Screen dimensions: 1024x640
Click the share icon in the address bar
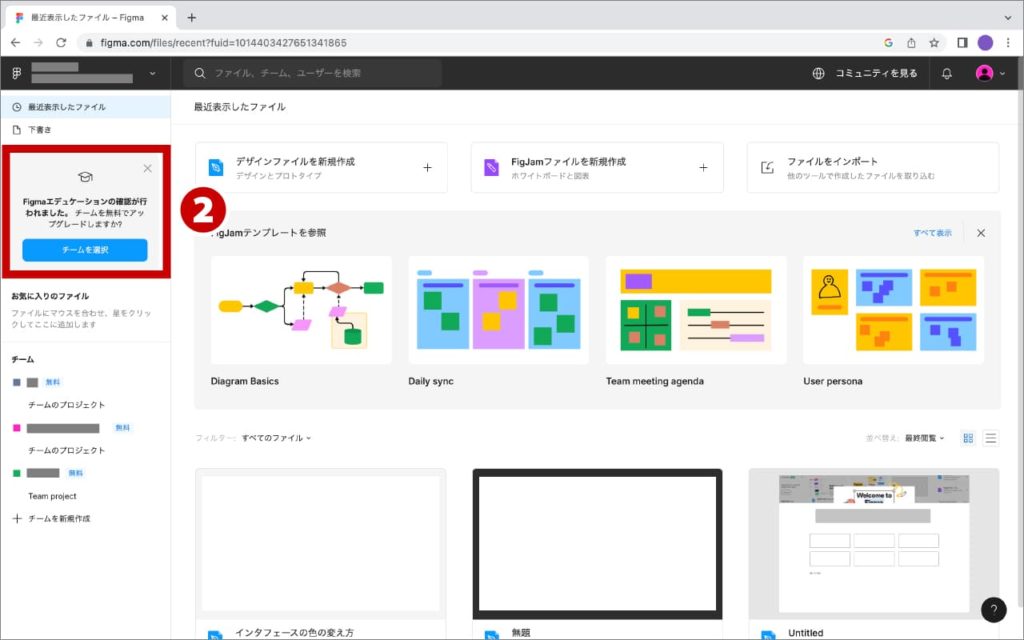[x=911, y=43]
